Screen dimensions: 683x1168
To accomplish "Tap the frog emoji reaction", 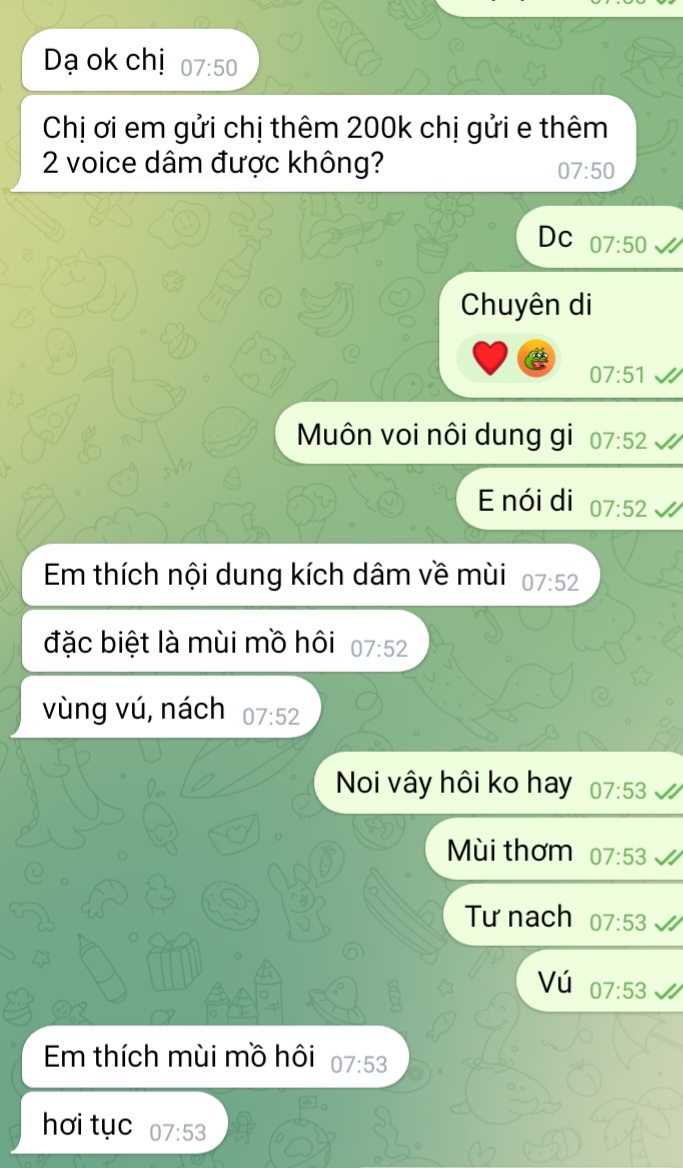I will pyautogui.click(x=536, y=358).
